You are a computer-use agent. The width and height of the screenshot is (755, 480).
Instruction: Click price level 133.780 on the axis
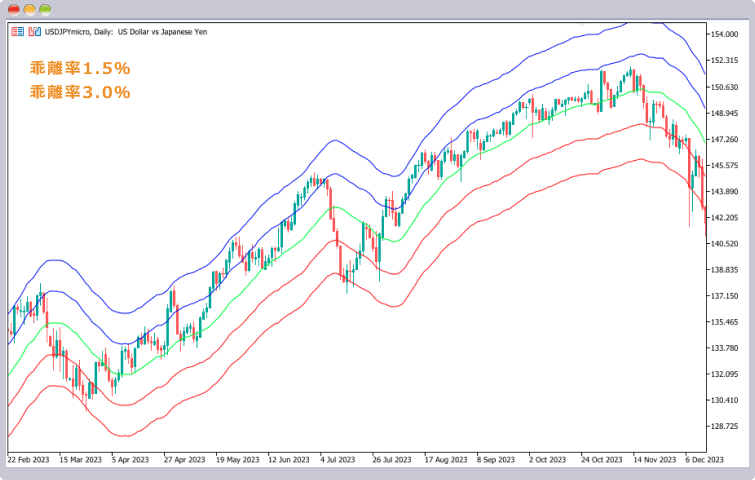(x=724, y=348)
